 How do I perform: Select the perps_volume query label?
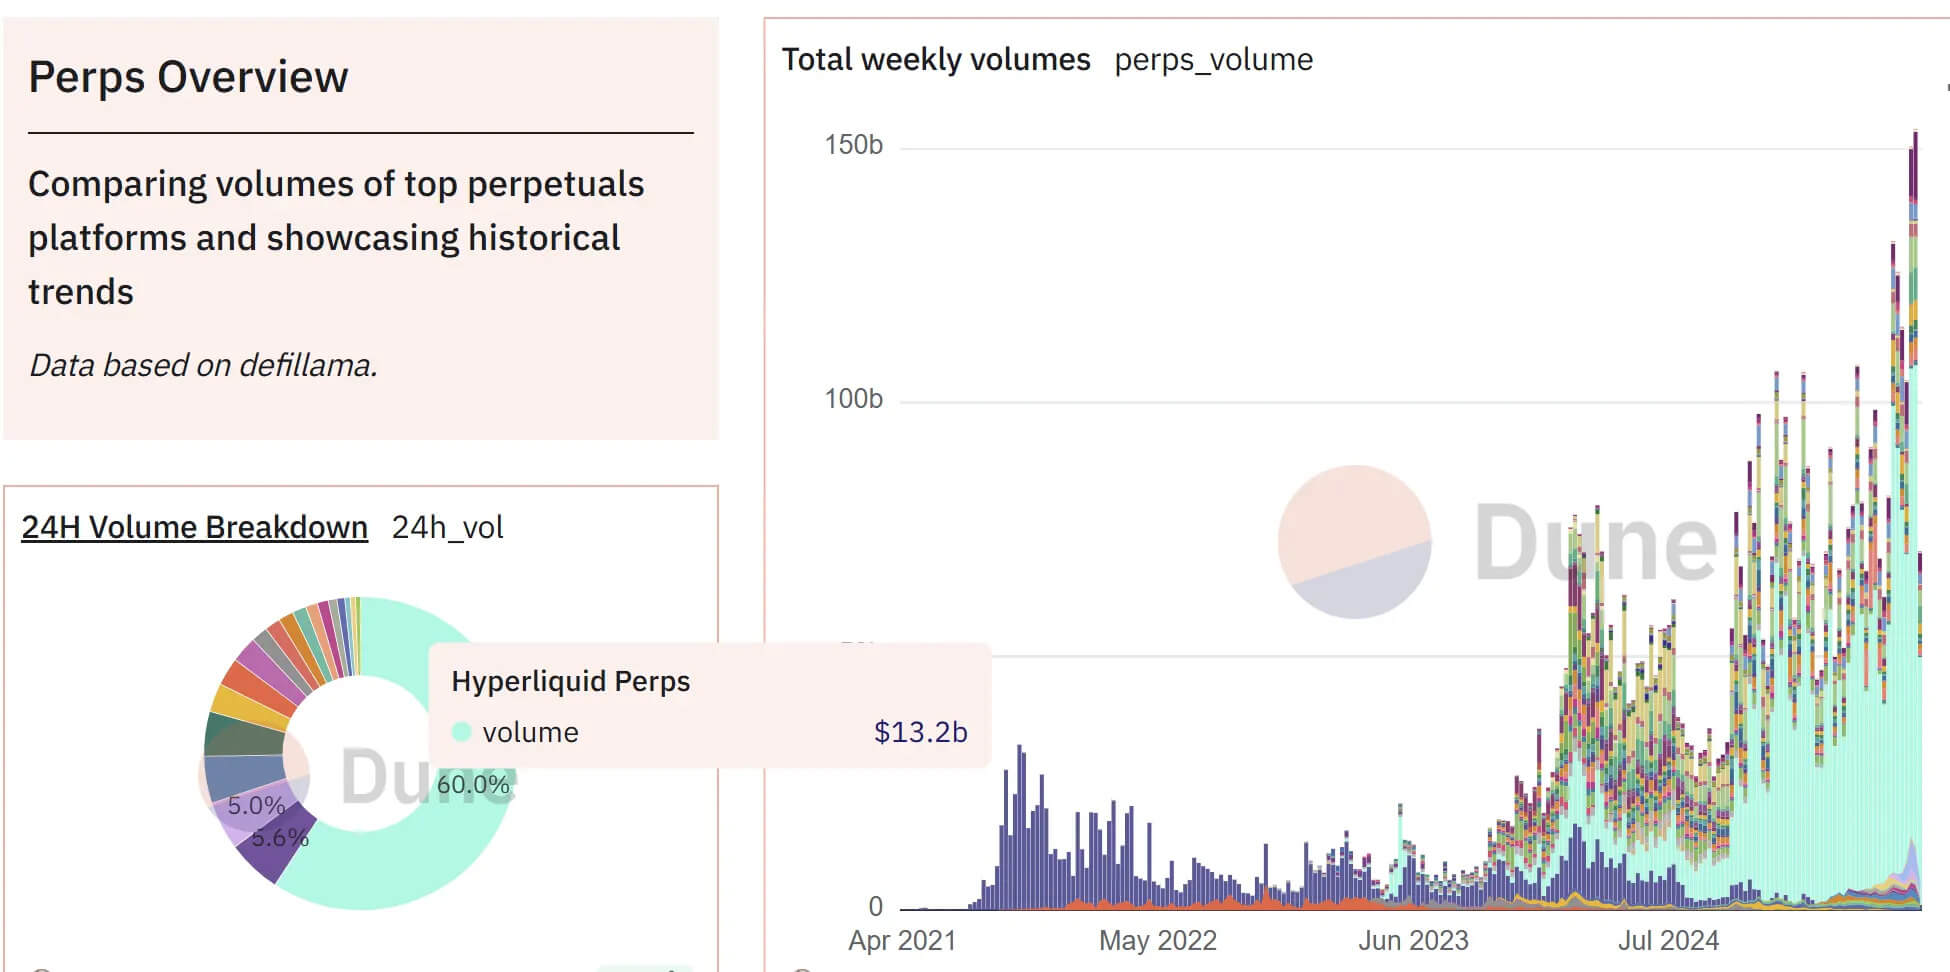pos(1213,60)
